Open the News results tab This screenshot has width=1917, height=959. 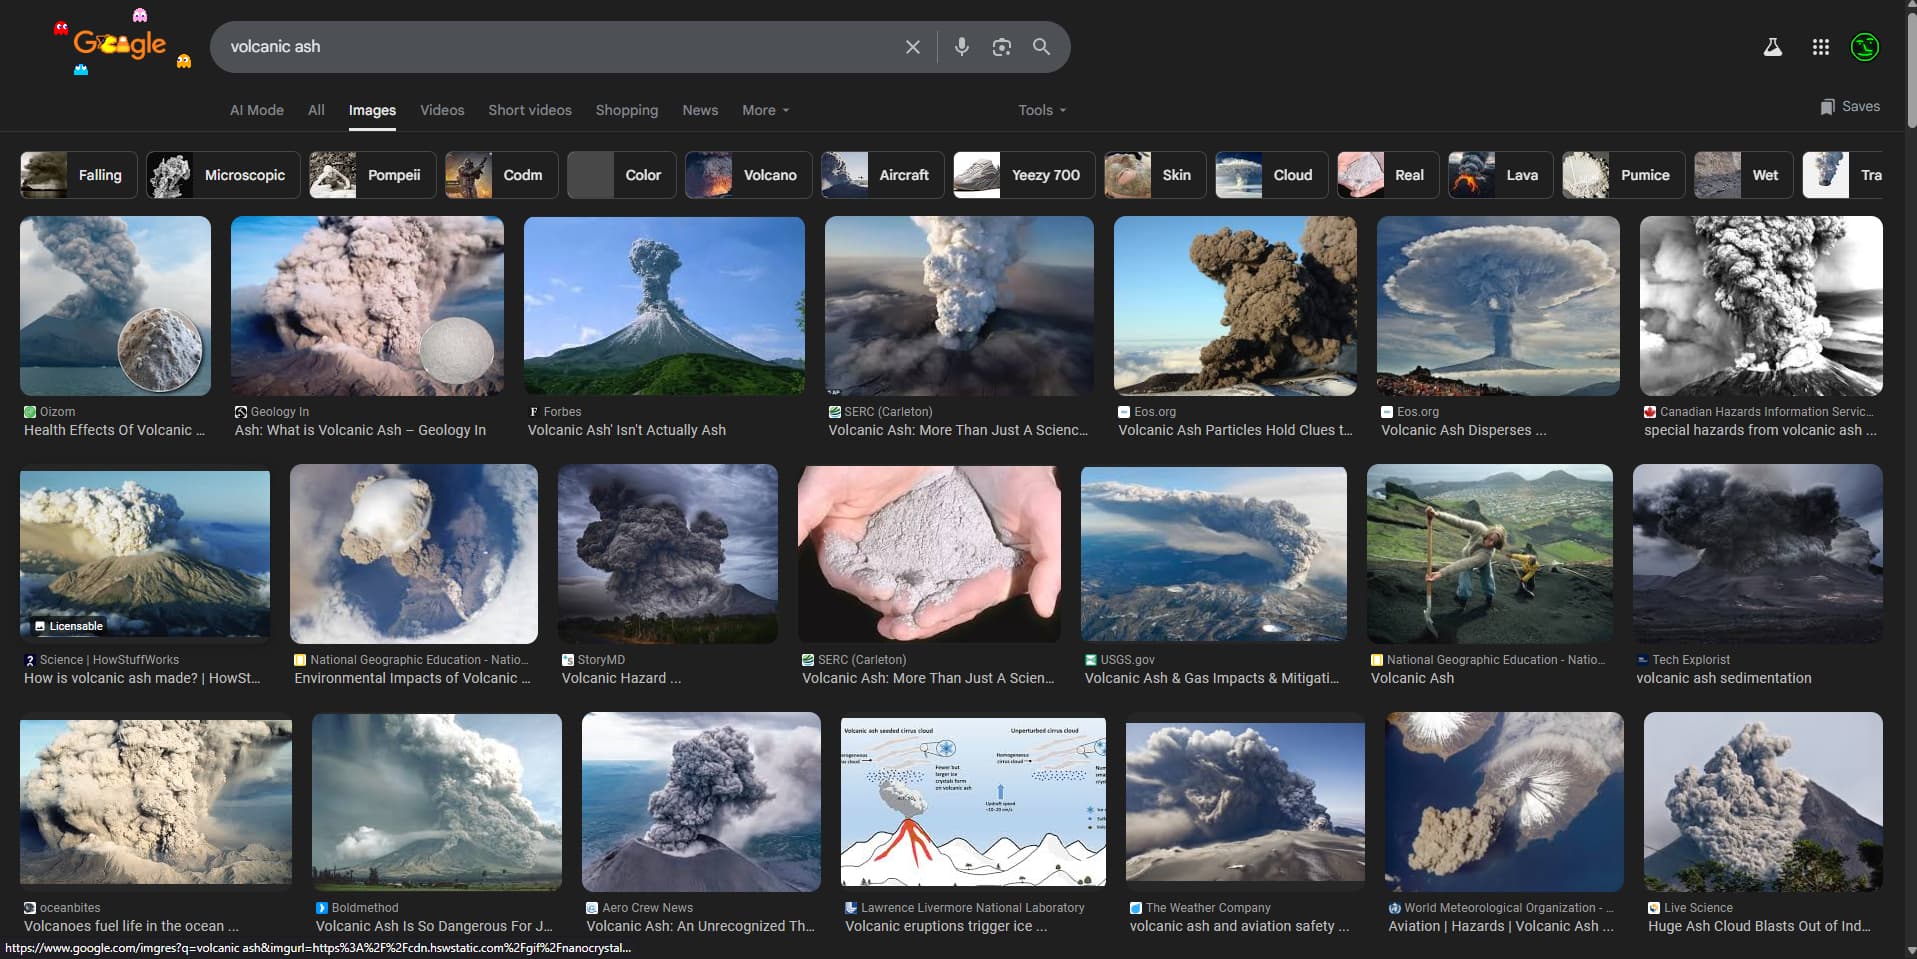700,110
